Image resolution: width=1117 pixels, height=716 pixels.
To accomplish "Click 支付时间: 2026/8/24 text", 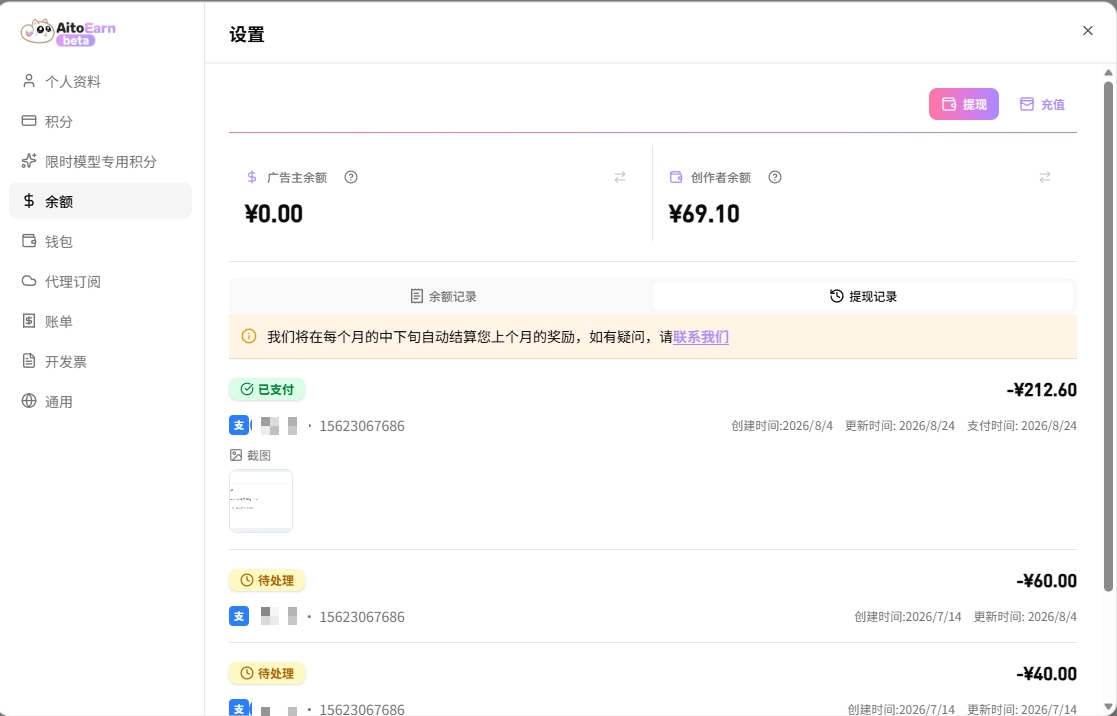I will click(x=1022, y=425).
